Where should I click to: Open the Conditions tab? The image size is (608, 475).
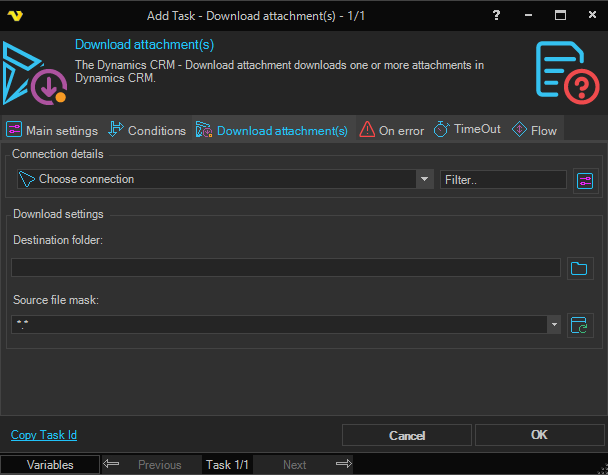146,130
